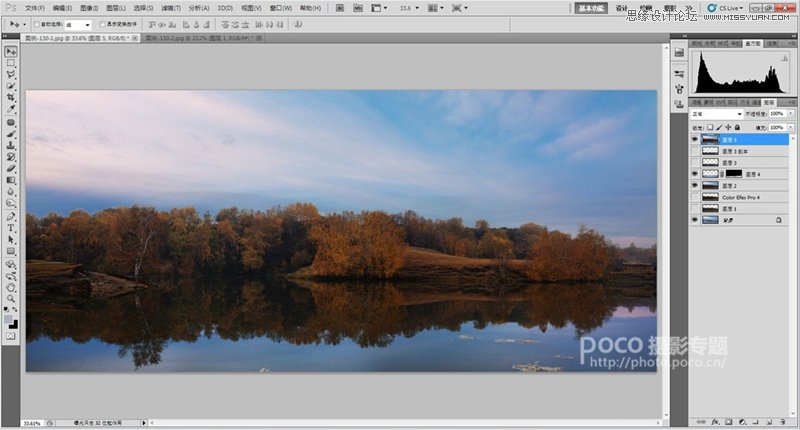This screenshot has height=430, width=800.
Task: Select the Horizontal Type tool
Action: click(x=11, y=228)
